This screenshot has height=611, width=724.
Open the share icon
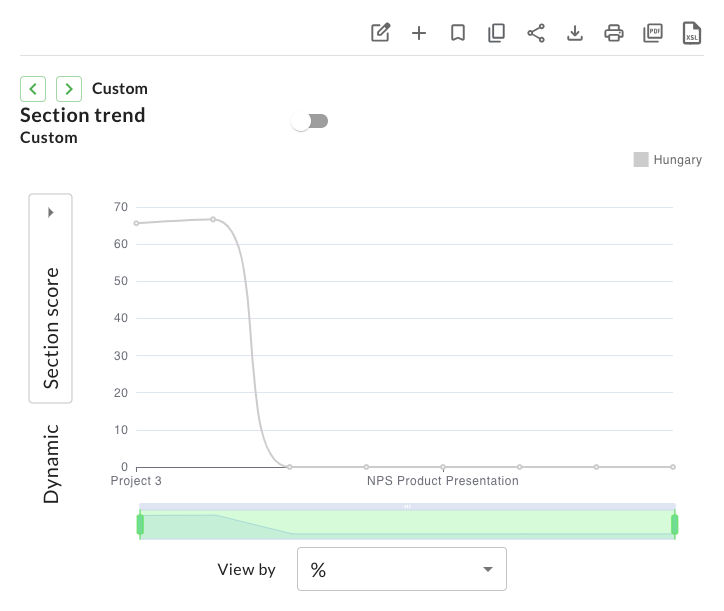536,33
